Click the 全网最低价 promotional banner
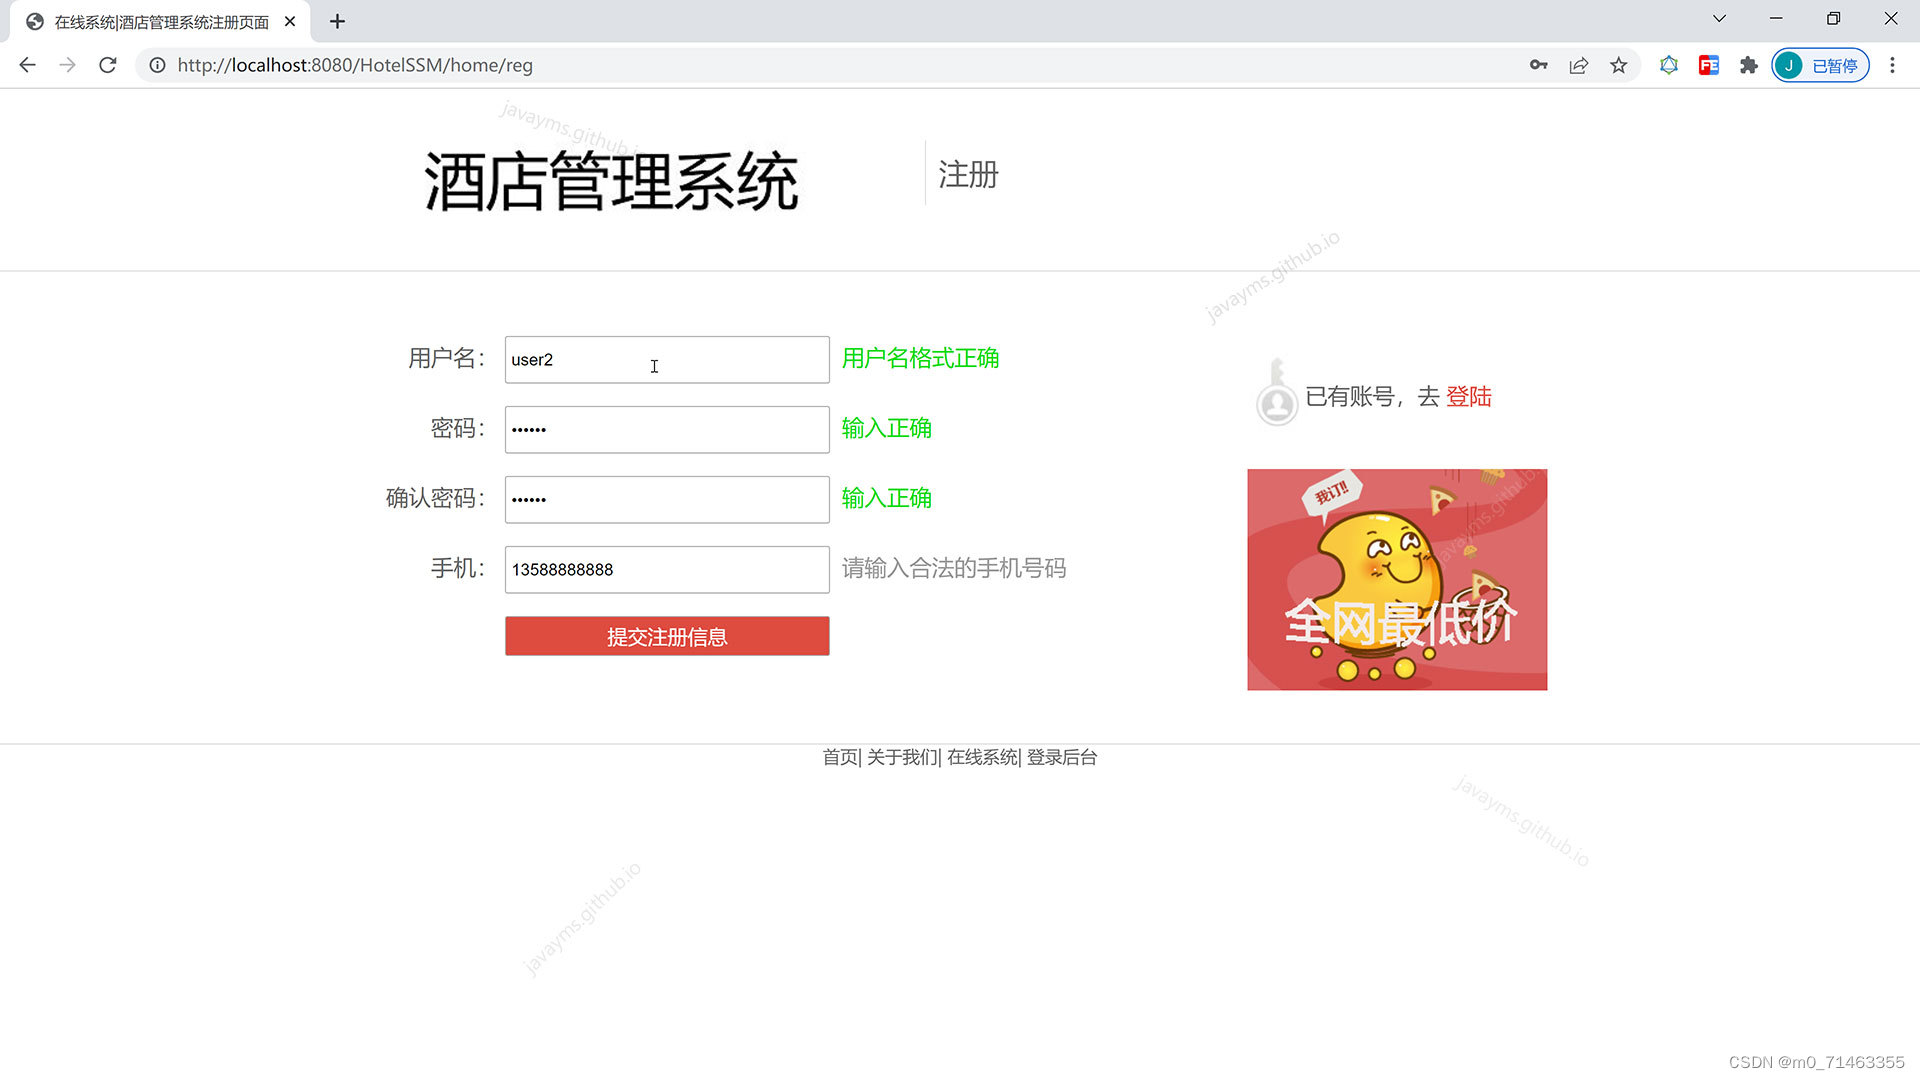 (x=1397, y=580)
